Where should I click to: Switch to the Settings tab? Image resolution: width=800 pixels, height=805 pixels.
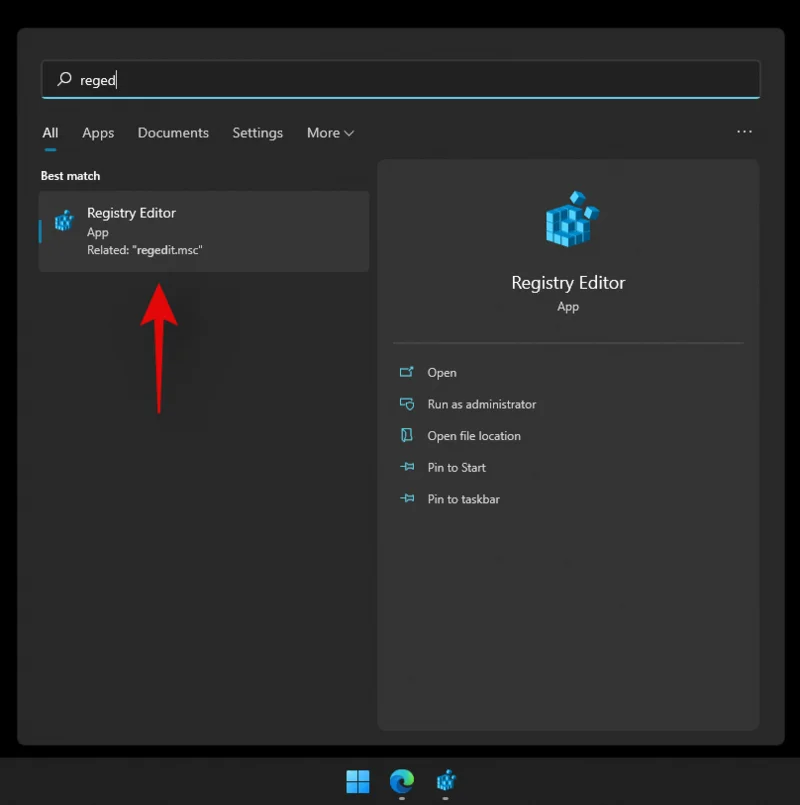coord(257,132)
